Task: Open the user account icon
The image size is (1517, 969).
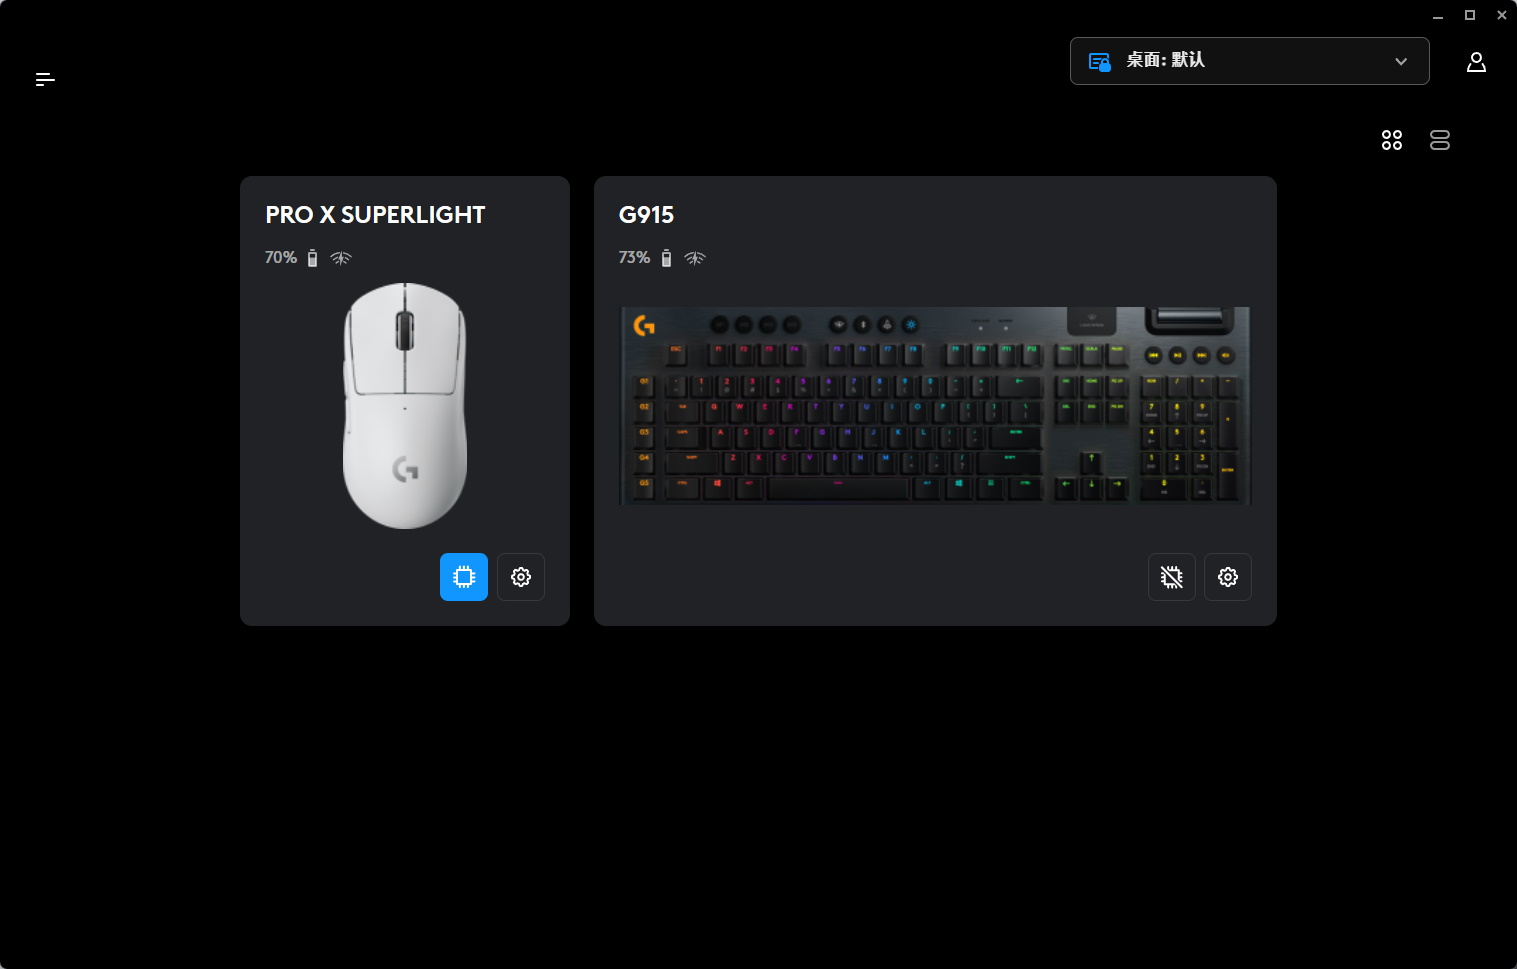Action: pos(1476,62)
